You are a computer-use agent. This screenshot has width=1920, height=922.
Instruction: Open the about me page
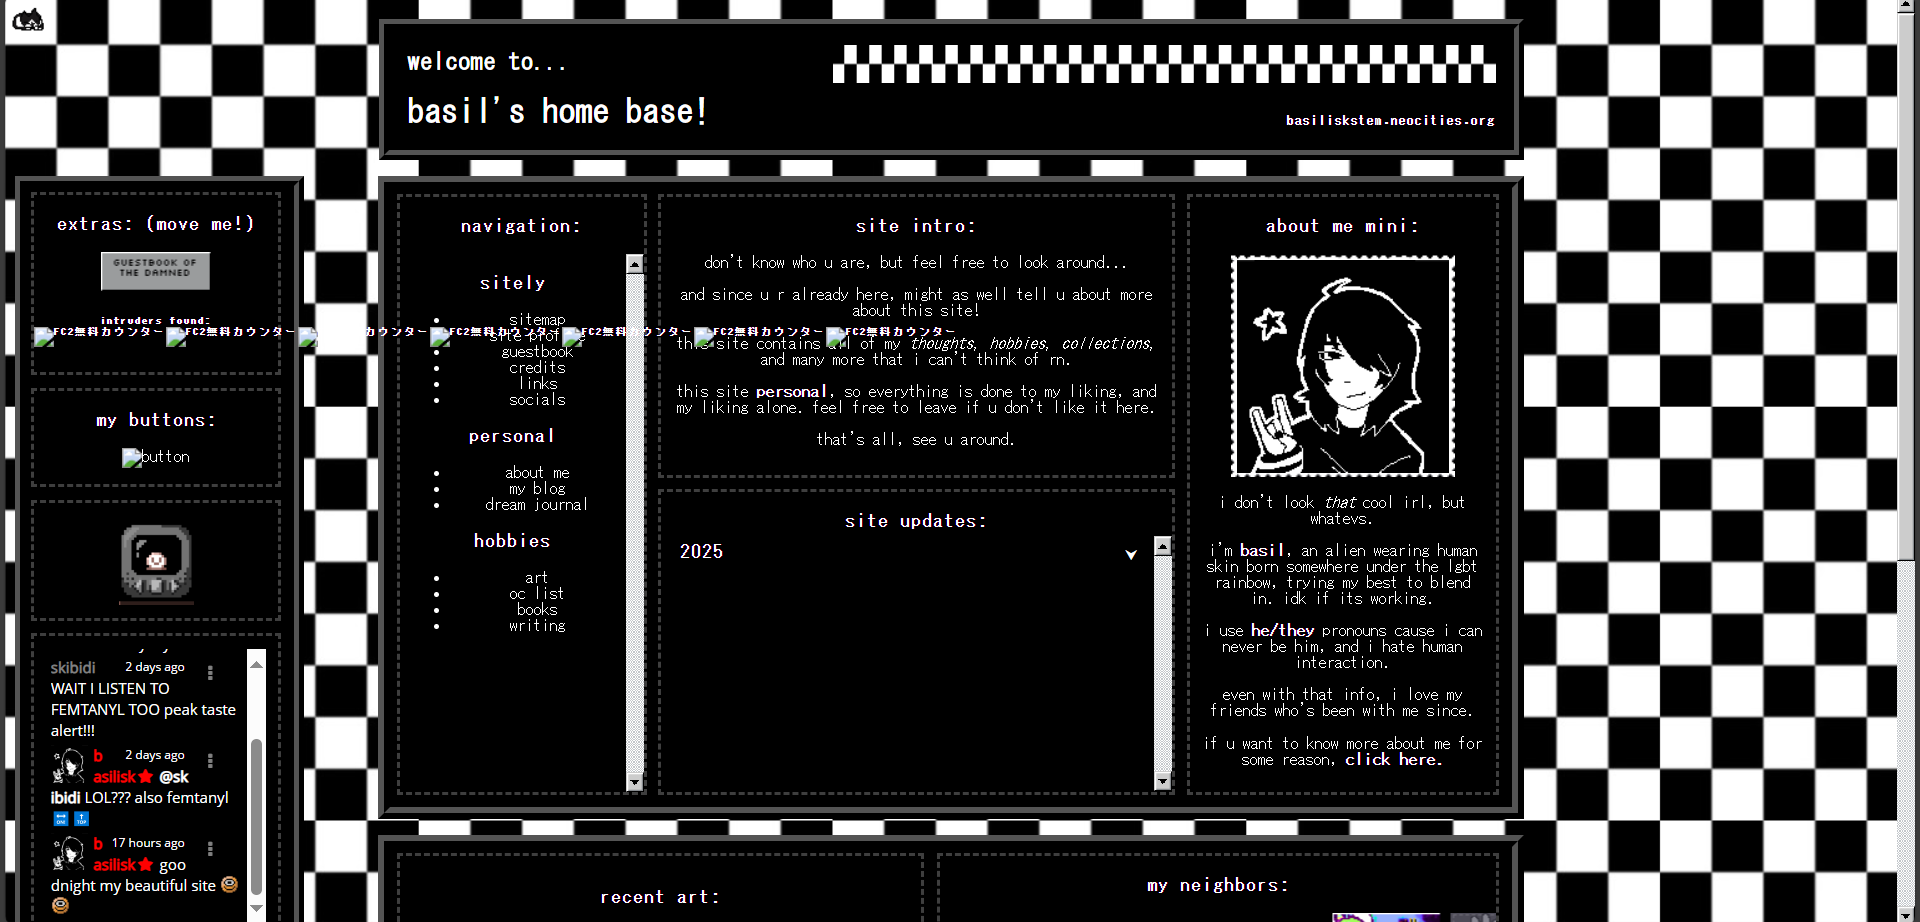[x=537, y=473]
